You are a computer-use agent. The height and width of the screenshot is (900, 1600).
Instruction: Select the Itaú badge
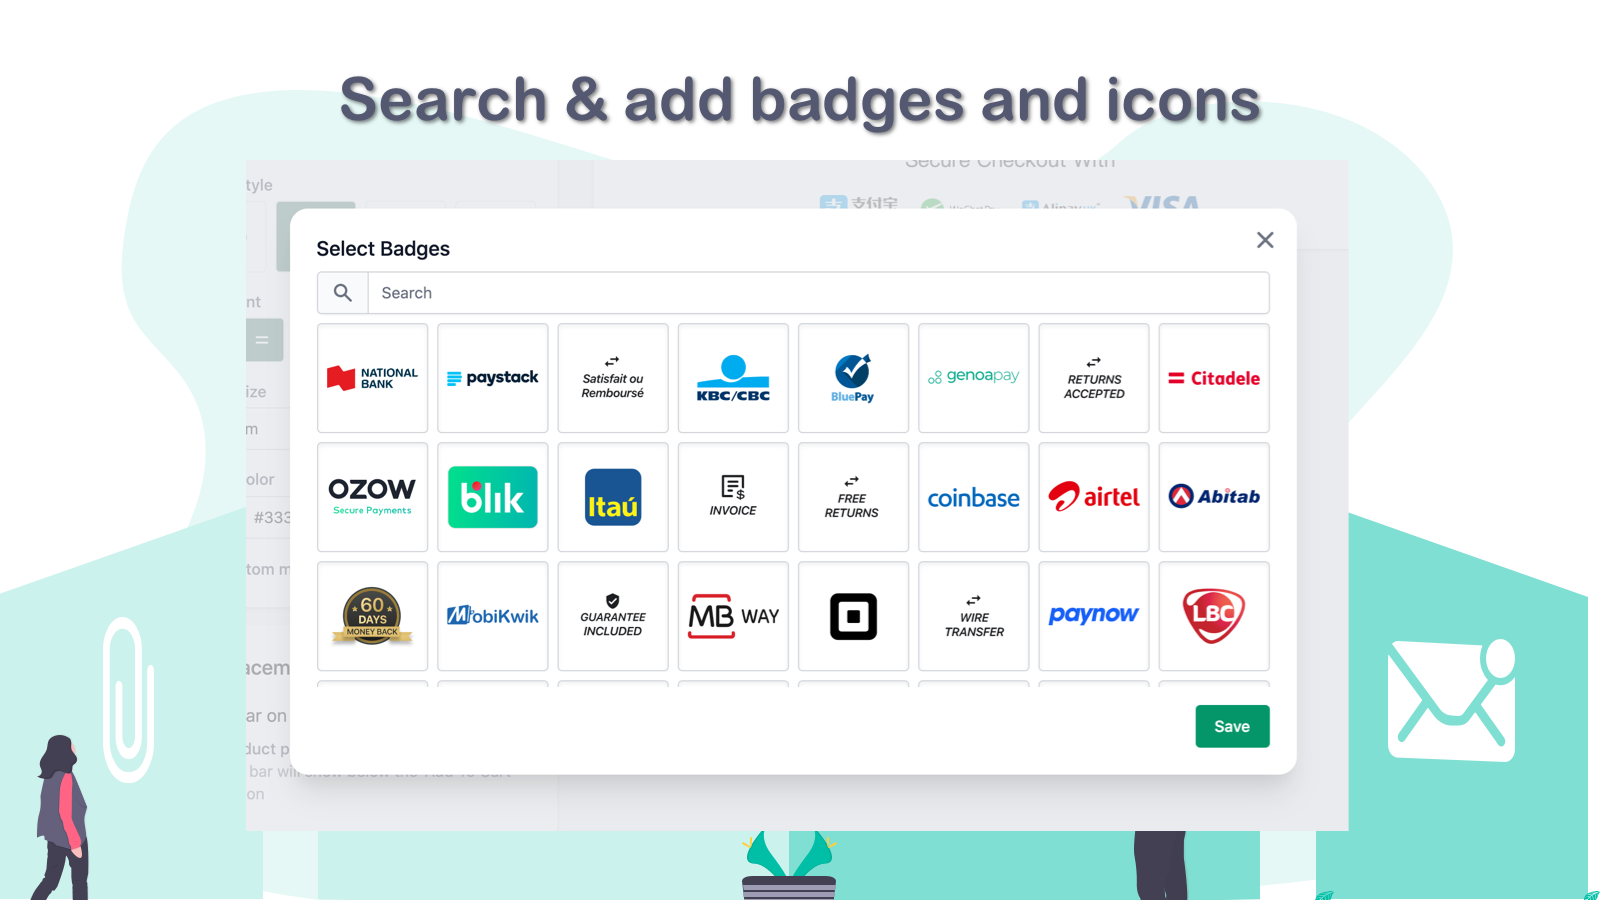613,497
